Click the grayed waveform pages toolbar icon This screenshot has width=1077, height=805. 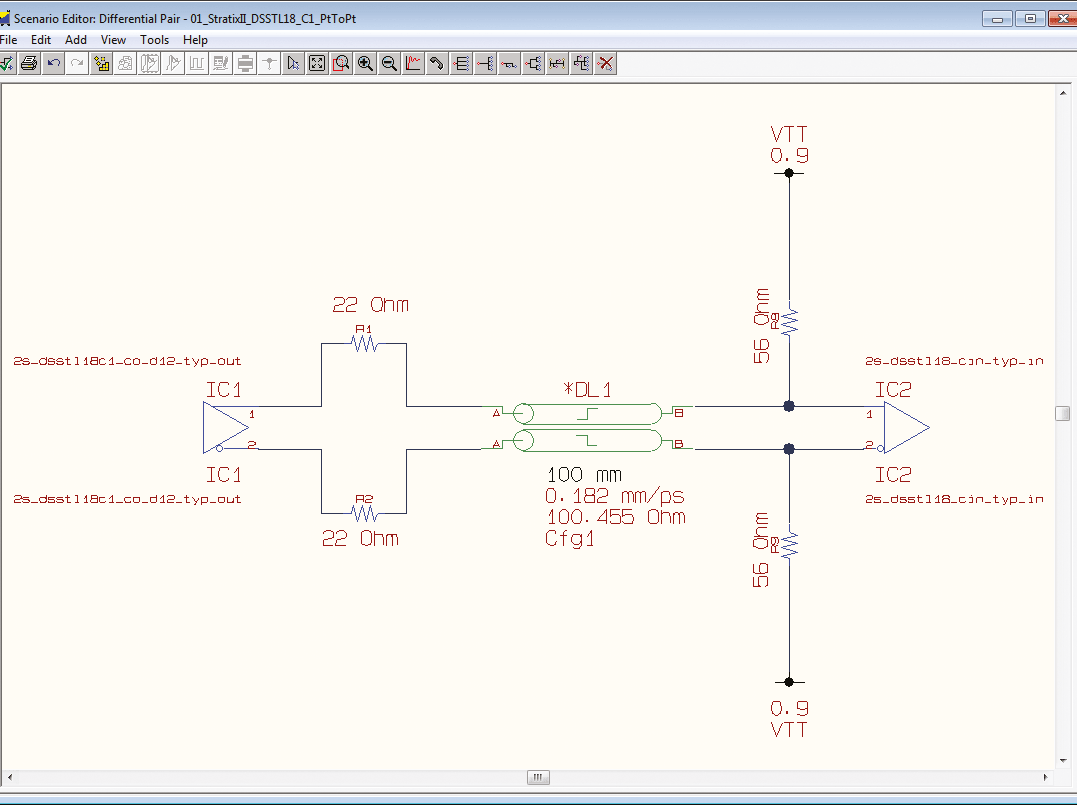[x=149, y=64]
